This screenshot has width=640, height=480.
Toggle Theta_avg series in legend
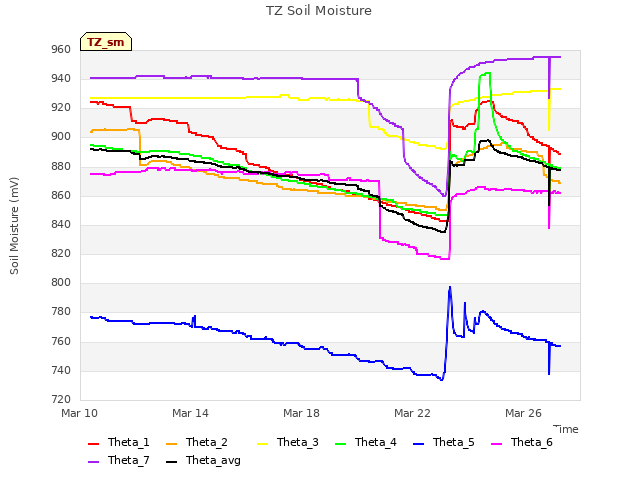point(203,460)
